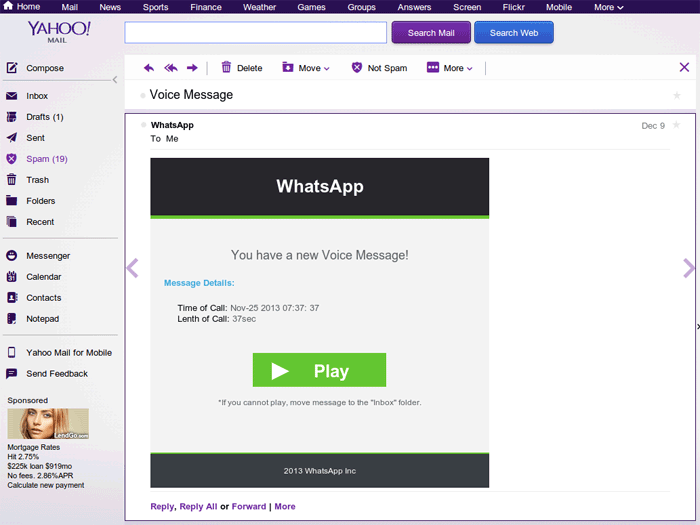Close the message with the X icon
Image resolution: width=700 pixels, height=525 pixels.
point(684,67)
